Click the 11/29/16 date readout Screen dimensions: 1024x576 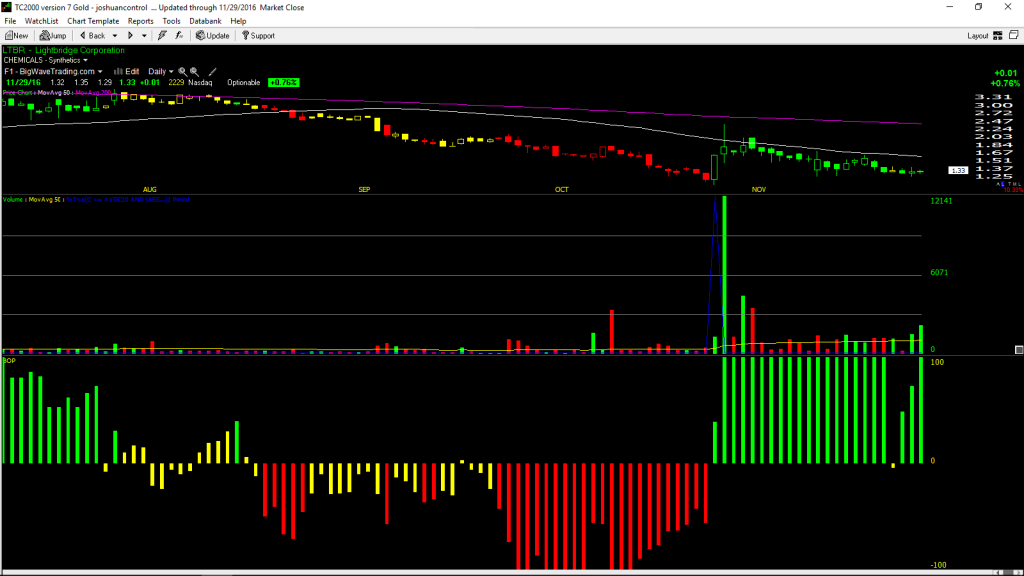click(24, 83)
